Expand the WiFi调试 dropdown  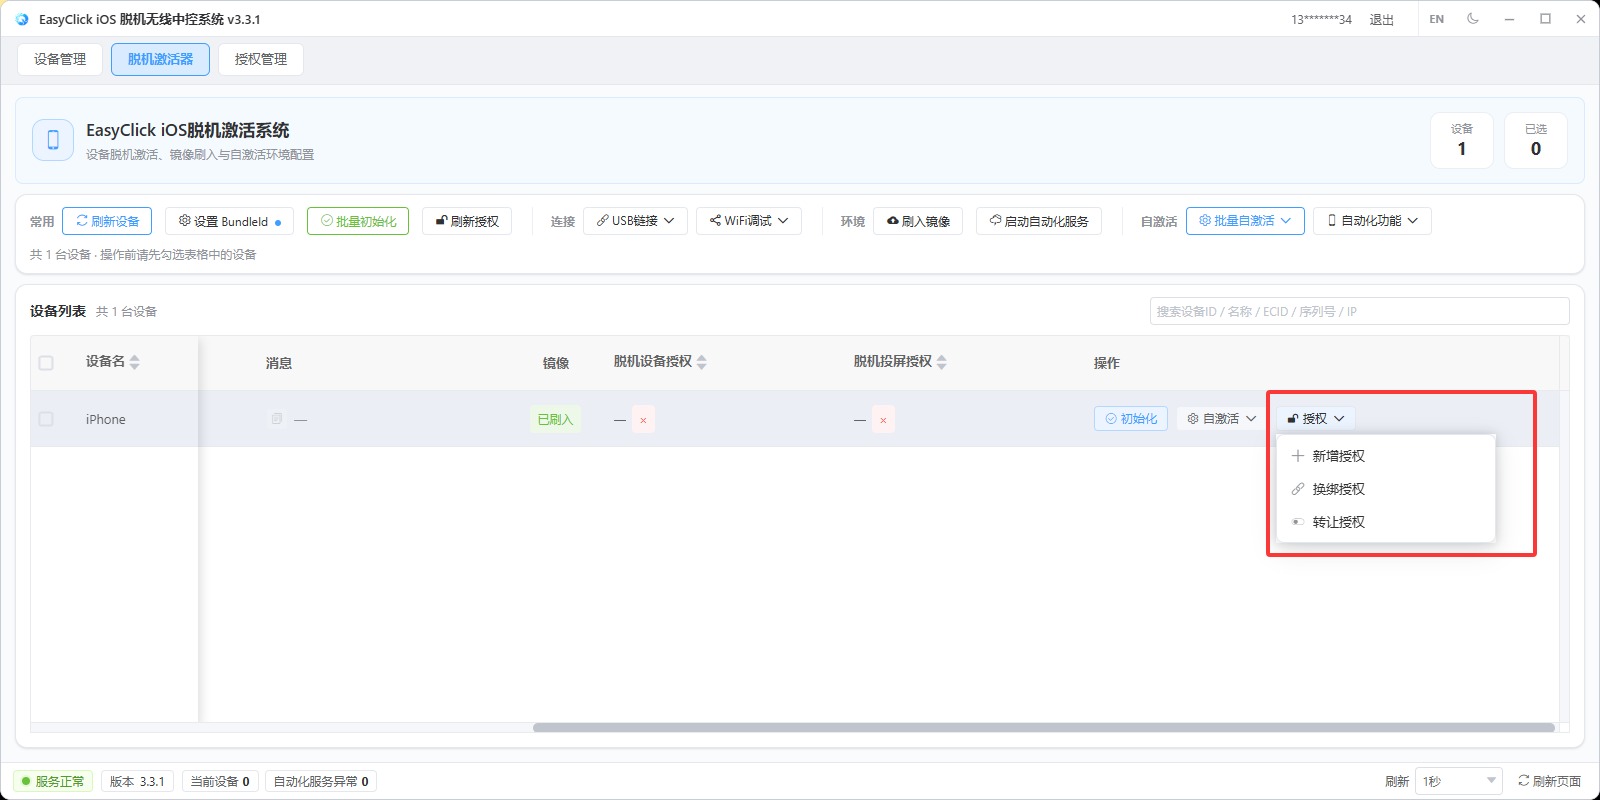point(749,221)
